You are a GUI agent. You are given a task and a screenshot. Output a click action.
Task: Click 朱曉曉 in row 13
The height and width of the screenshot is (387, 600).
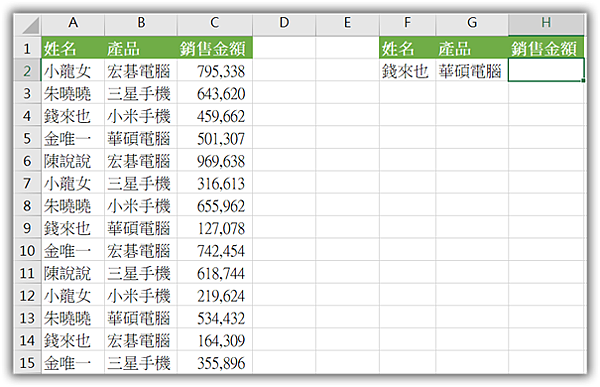pyautogui.click(x=67, y=318)
